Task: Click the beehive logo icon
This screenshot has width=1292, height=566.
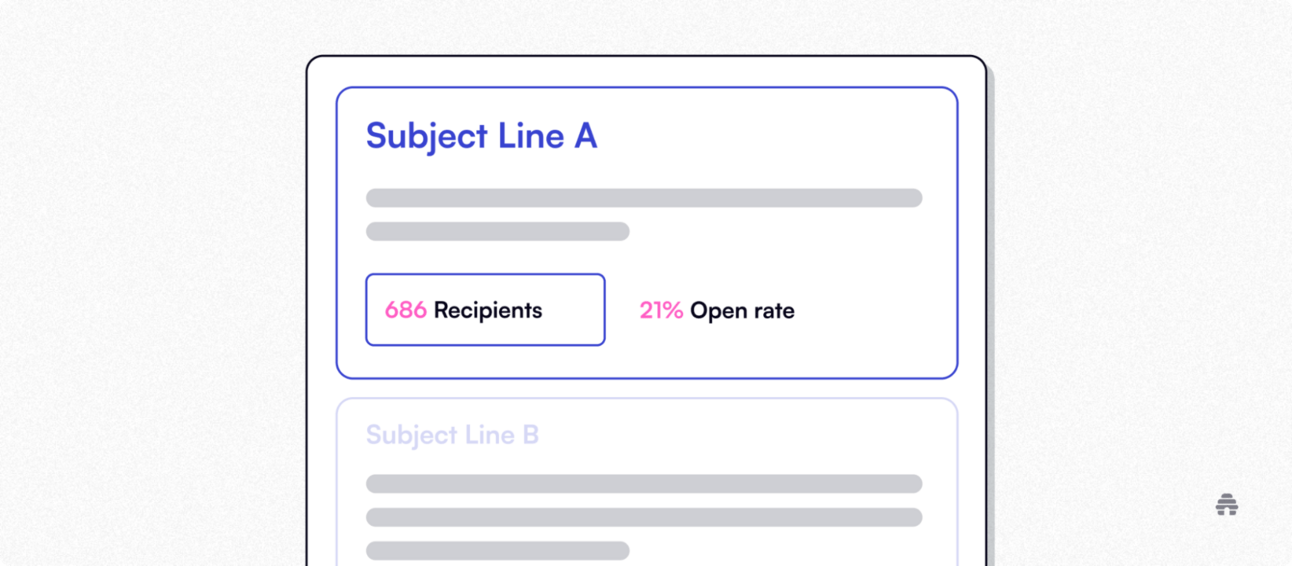Action: point(1227,505)
